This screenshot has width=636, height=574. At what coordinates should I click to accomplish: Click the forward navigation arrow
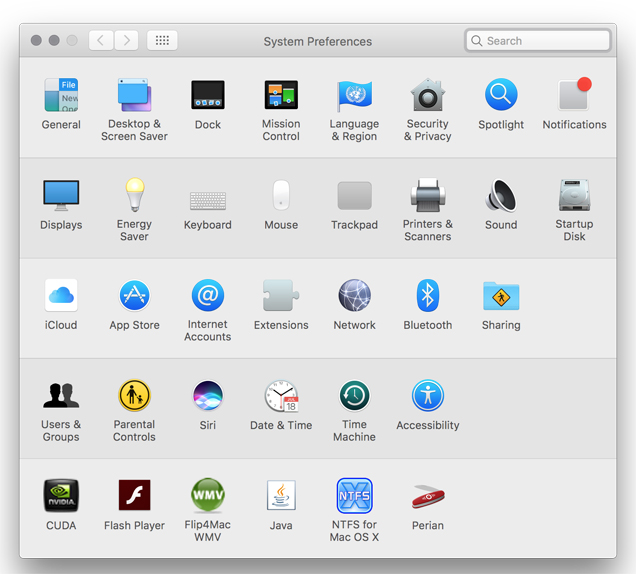[126, 40]
